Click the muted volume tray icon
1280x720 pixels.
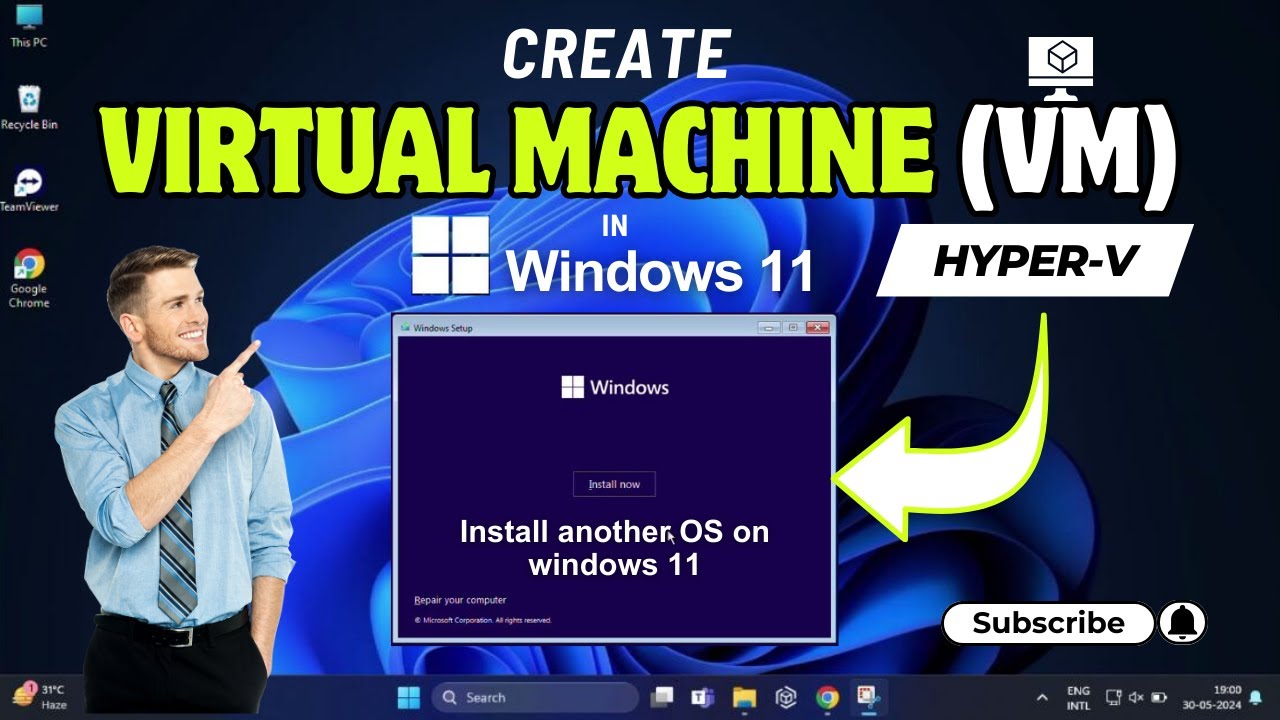(1136, 697)
